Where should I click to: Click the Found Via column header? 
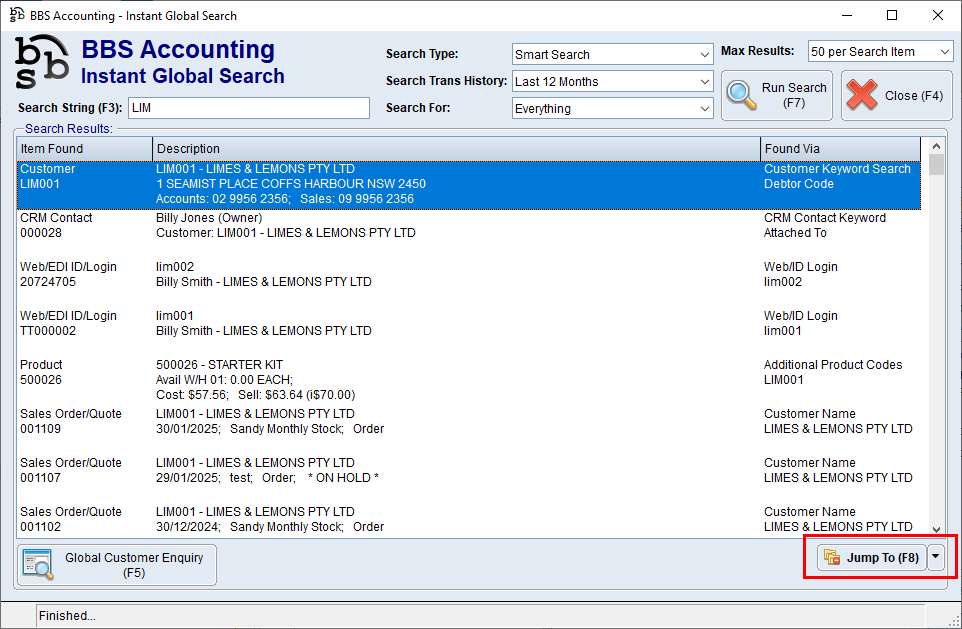pyautogui.click(x=840, y=149)
